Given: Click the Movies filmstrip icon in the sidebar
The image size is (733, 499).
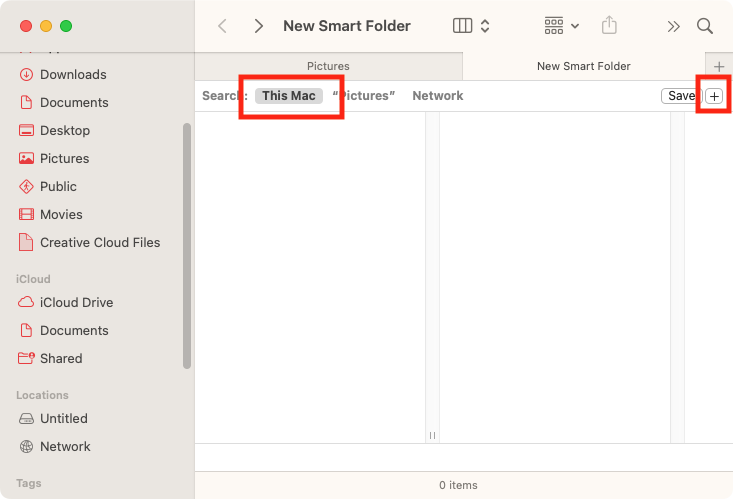Looking at the screenshot, I should [x=26, y=215].
